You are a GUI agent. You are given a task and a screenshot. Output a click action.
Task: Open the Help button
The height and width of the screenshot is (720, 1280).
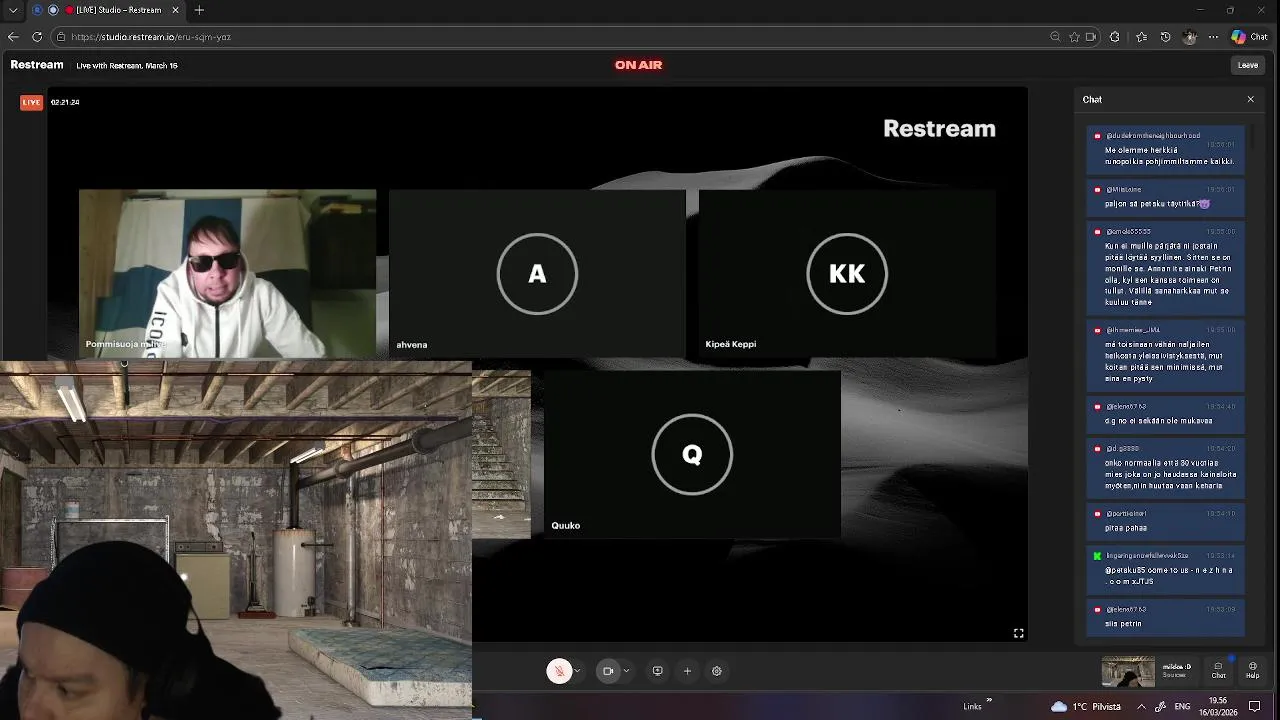tap(1253, 670)
